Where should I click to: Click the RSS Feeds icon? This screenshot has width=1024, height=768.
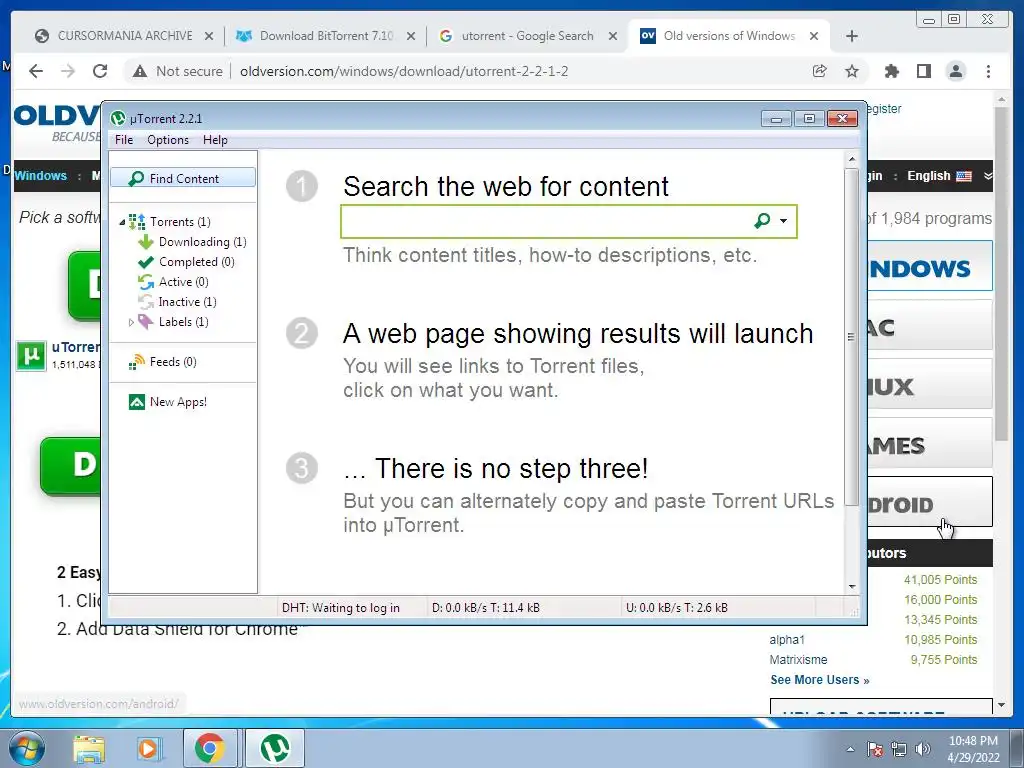(136, 362)
